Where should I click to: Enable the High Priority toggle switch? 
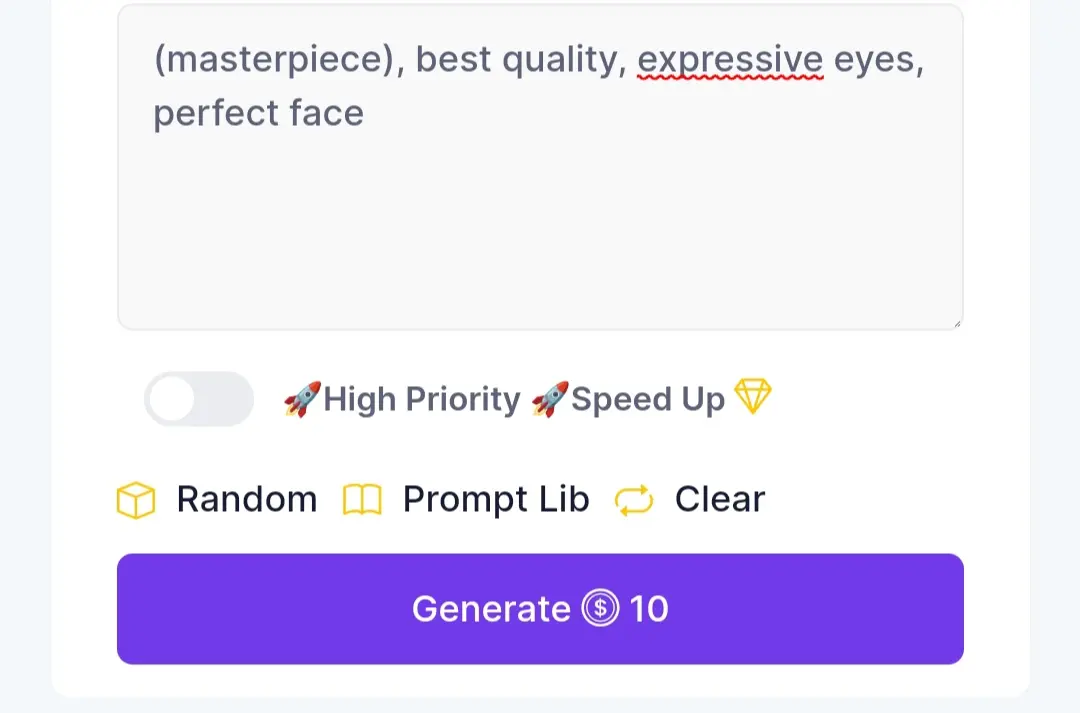[199, 399]
